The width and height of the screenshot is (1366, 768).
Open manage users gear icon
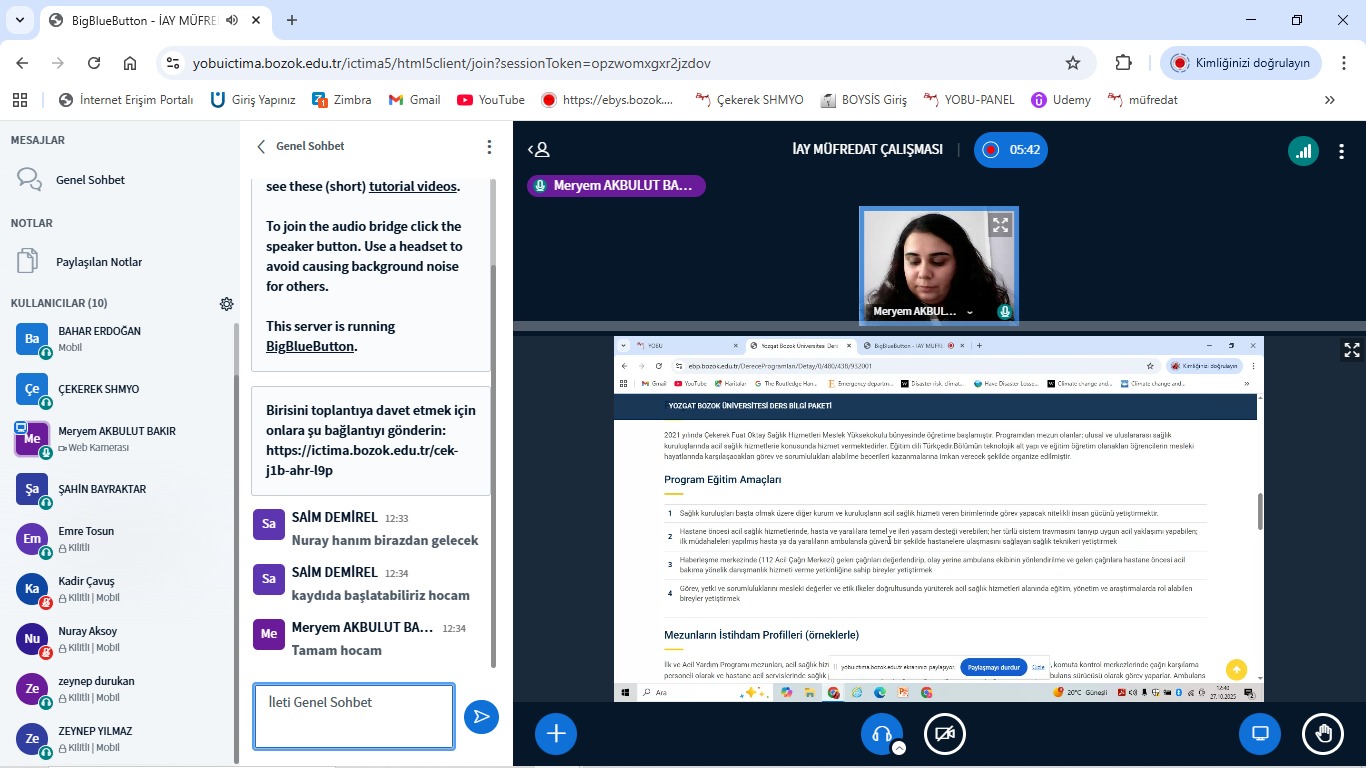(x=226, y=304)
